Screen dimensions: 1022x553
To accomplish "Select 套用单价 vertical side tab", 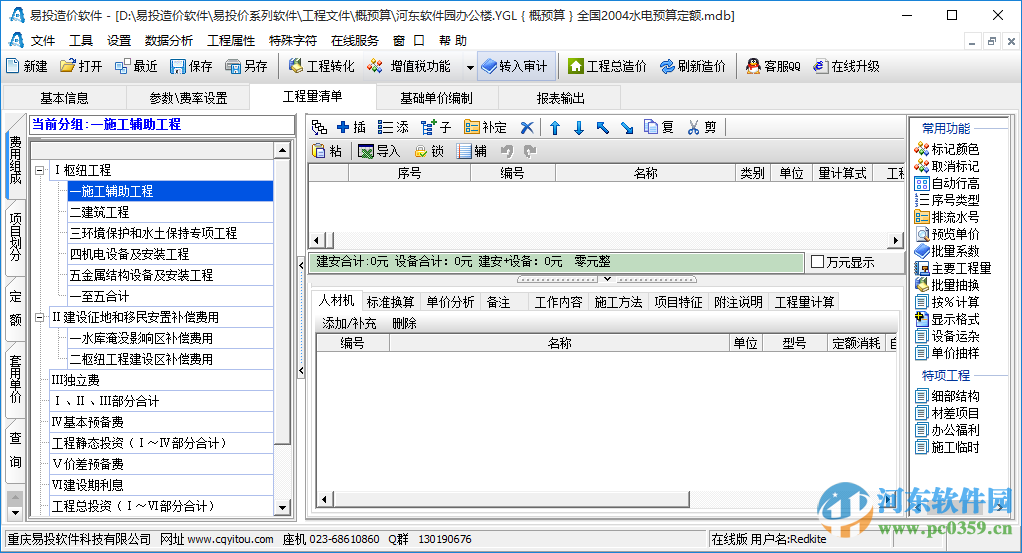I will [16, 379].
